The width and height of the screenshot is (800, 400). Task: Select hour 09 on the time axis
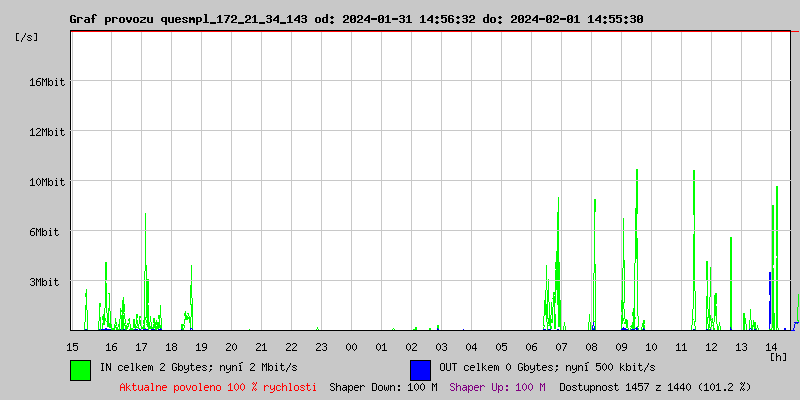point(621,347)
